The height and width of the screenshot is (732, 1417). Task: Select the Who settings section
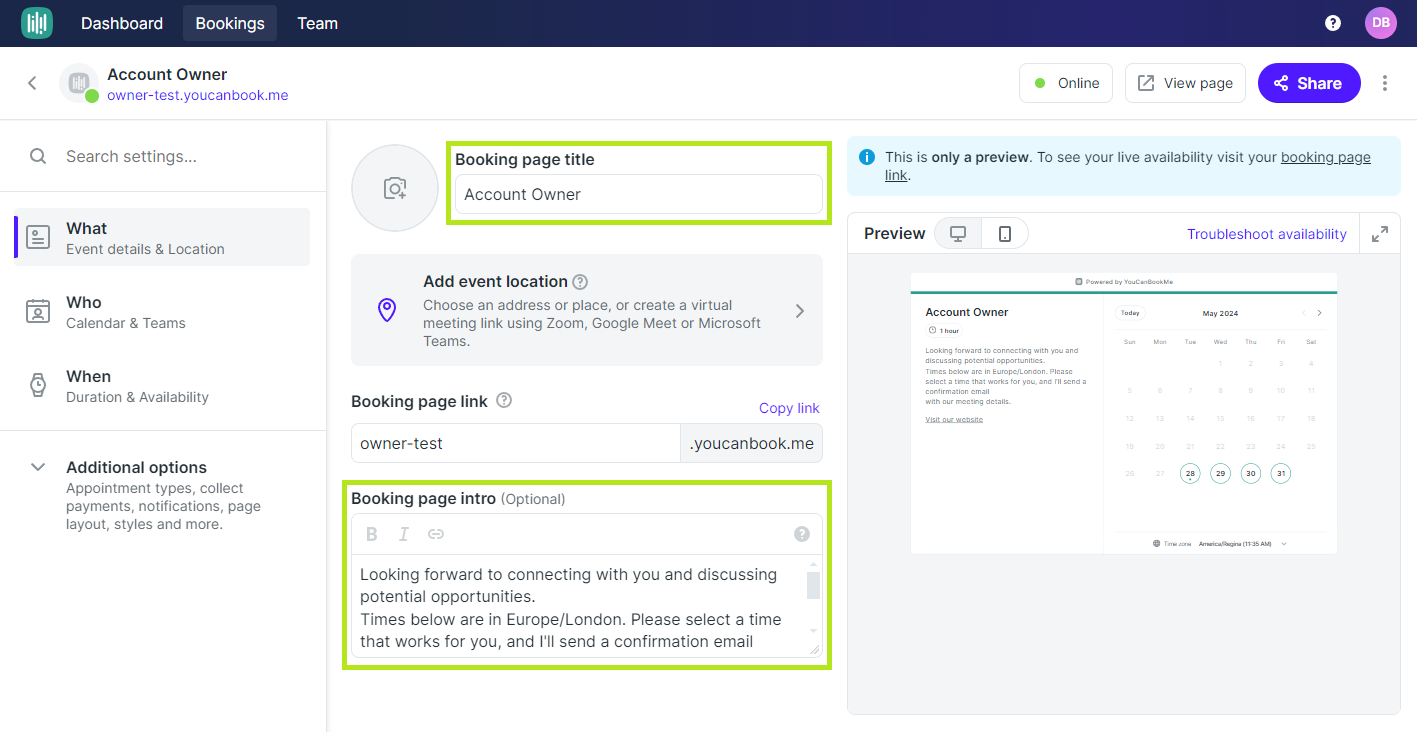coord(163,311)
